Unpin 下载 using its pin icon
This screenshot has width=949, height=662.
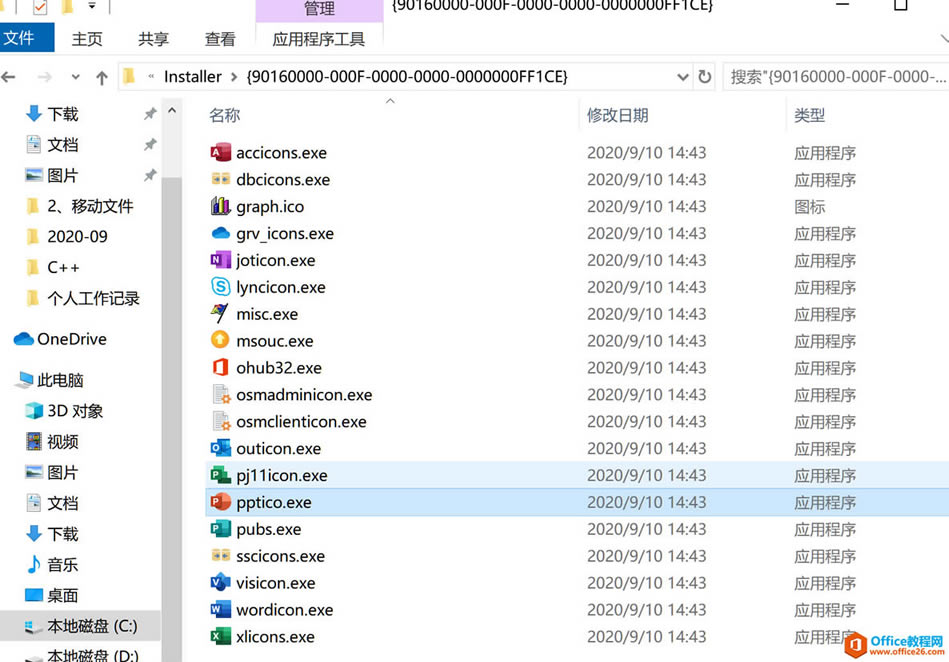[x=150, y=113]
